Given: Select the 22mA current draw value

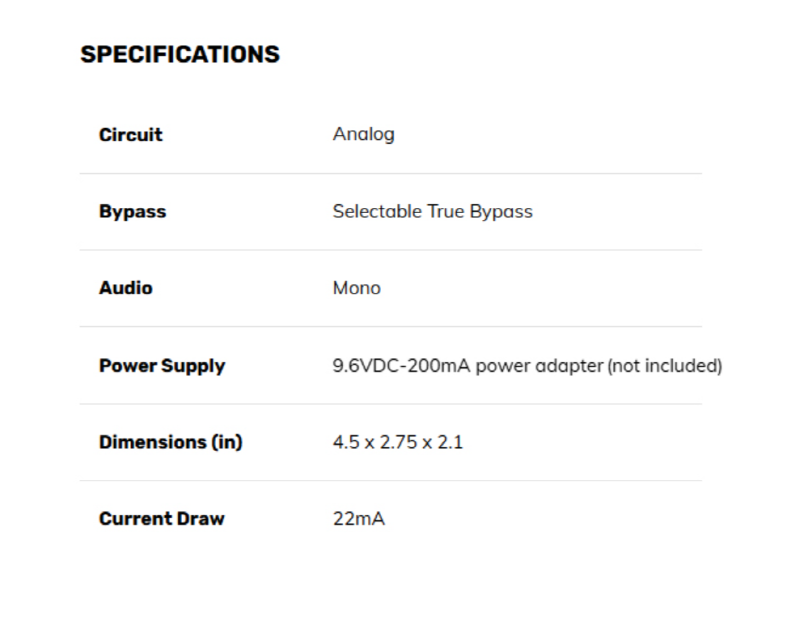Looking at the screenshot, I should click(358, 519).
